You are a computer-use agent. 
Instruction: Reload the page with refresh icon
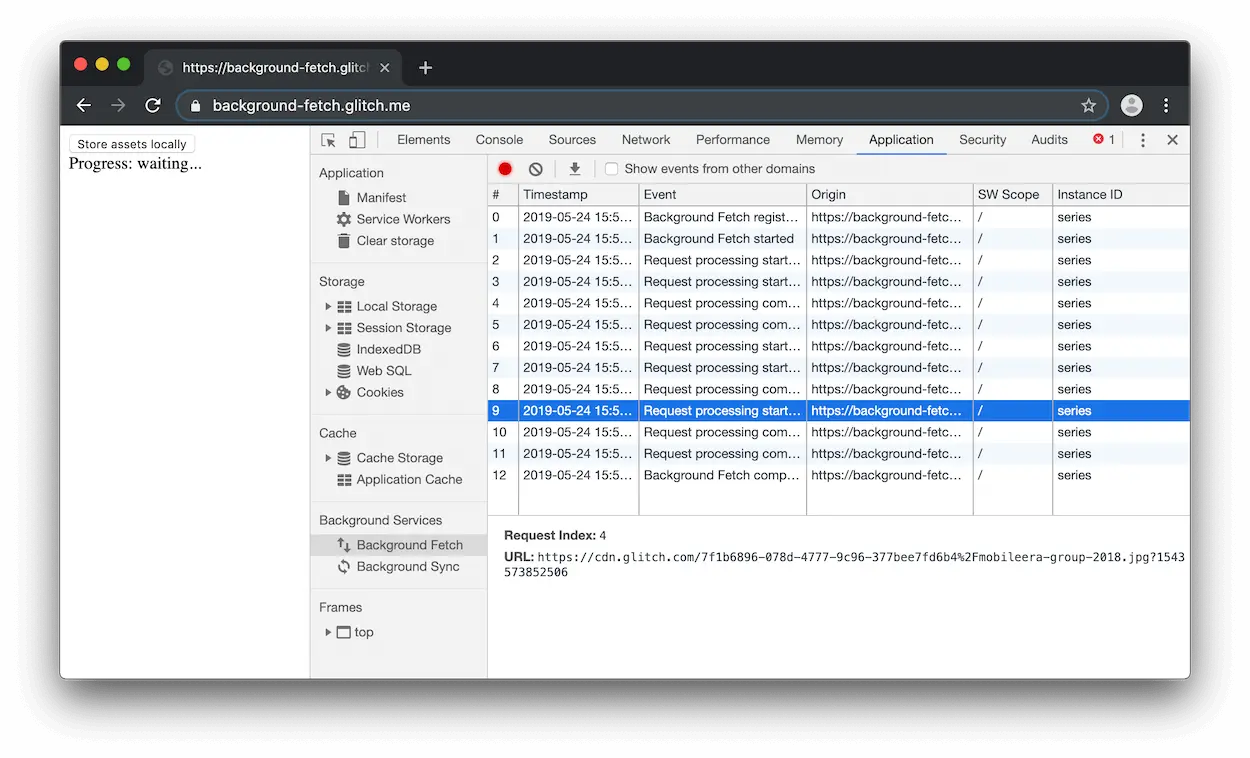tap(153, 105)
